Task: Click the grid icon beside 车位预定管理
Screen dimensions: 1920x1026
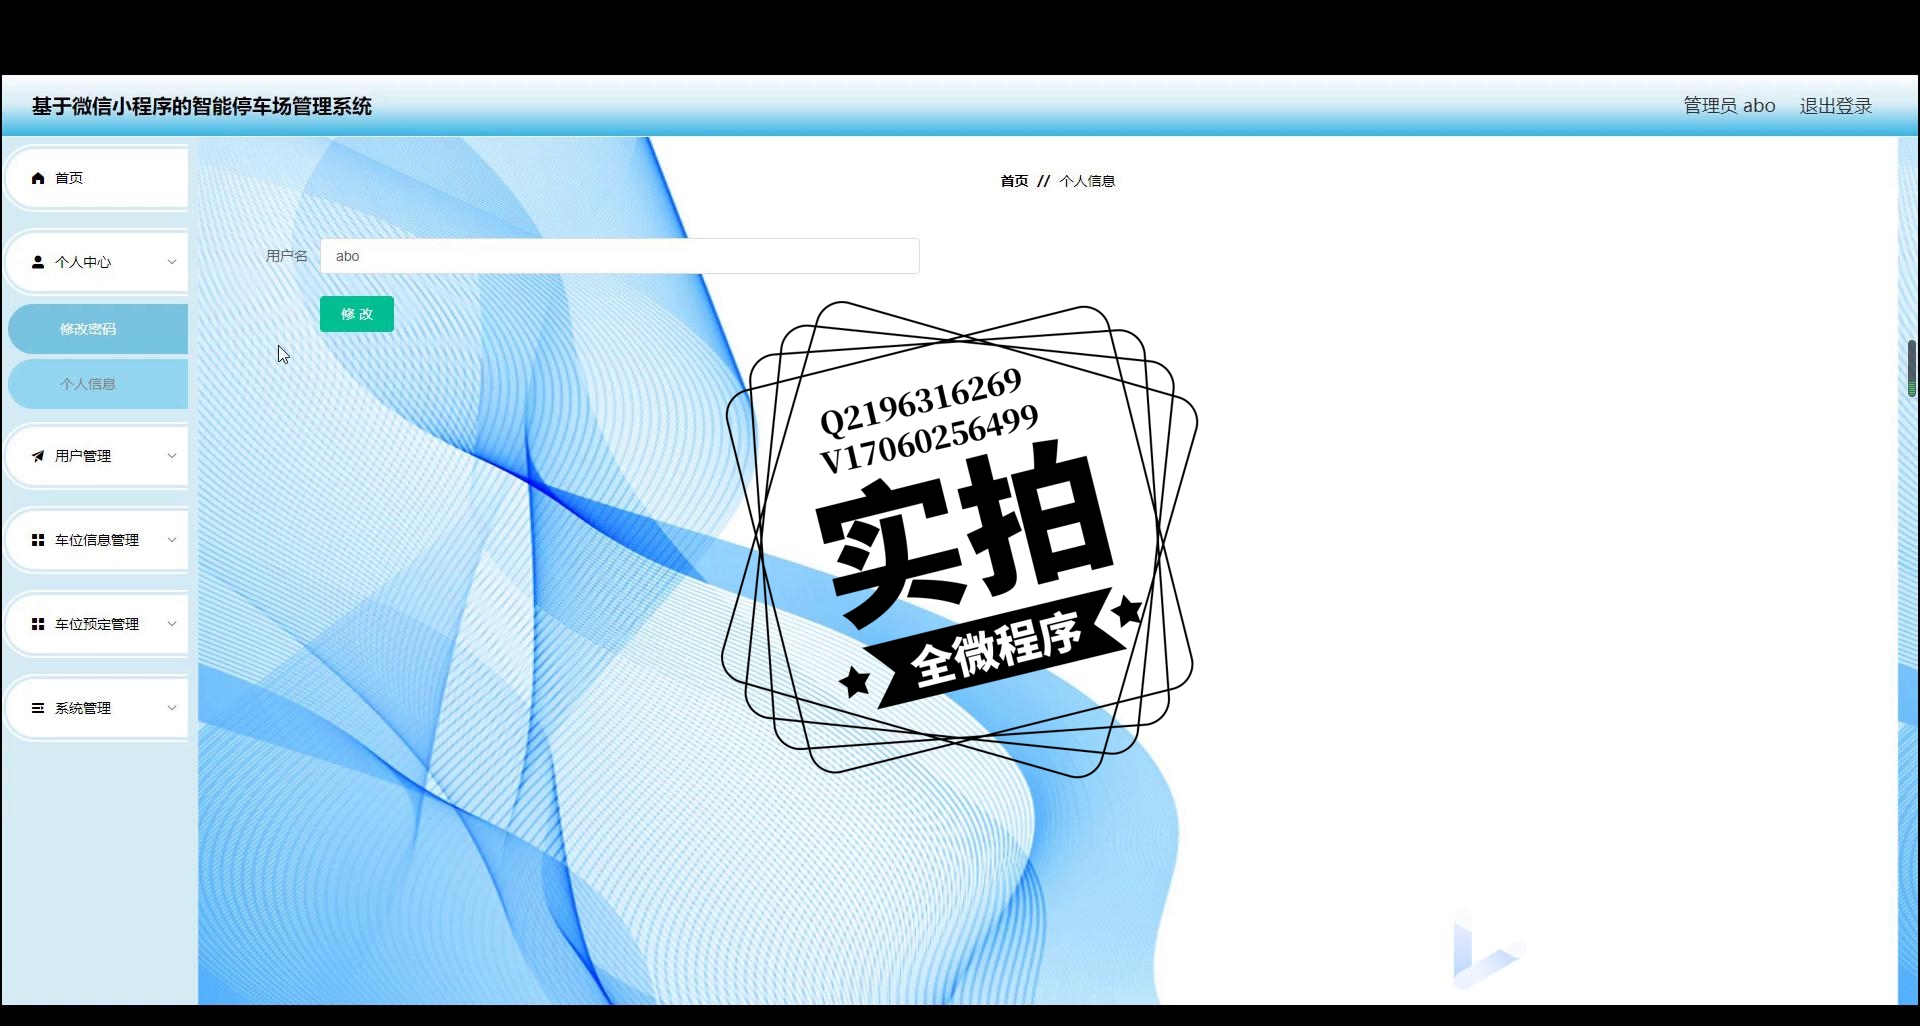Action: point(38,624)
